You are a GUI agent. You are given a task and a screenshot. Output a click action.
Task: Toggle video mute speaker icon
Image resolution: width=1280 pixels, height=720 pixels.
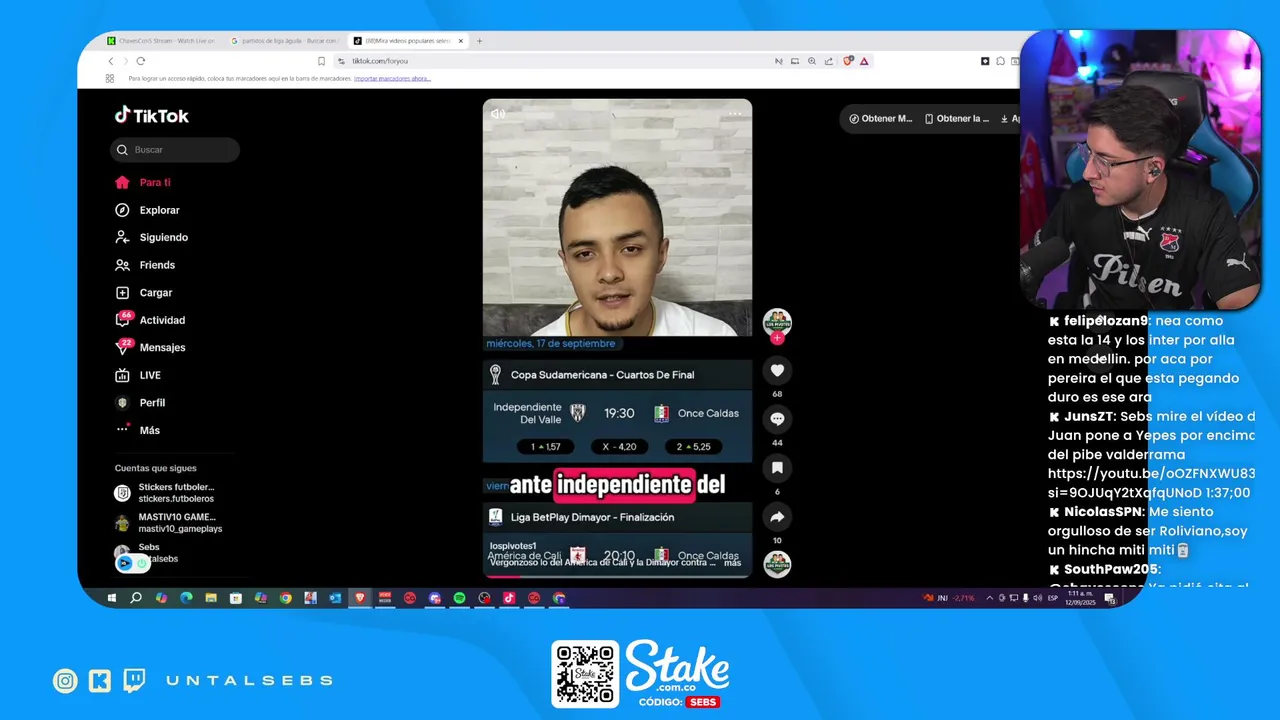498,113
